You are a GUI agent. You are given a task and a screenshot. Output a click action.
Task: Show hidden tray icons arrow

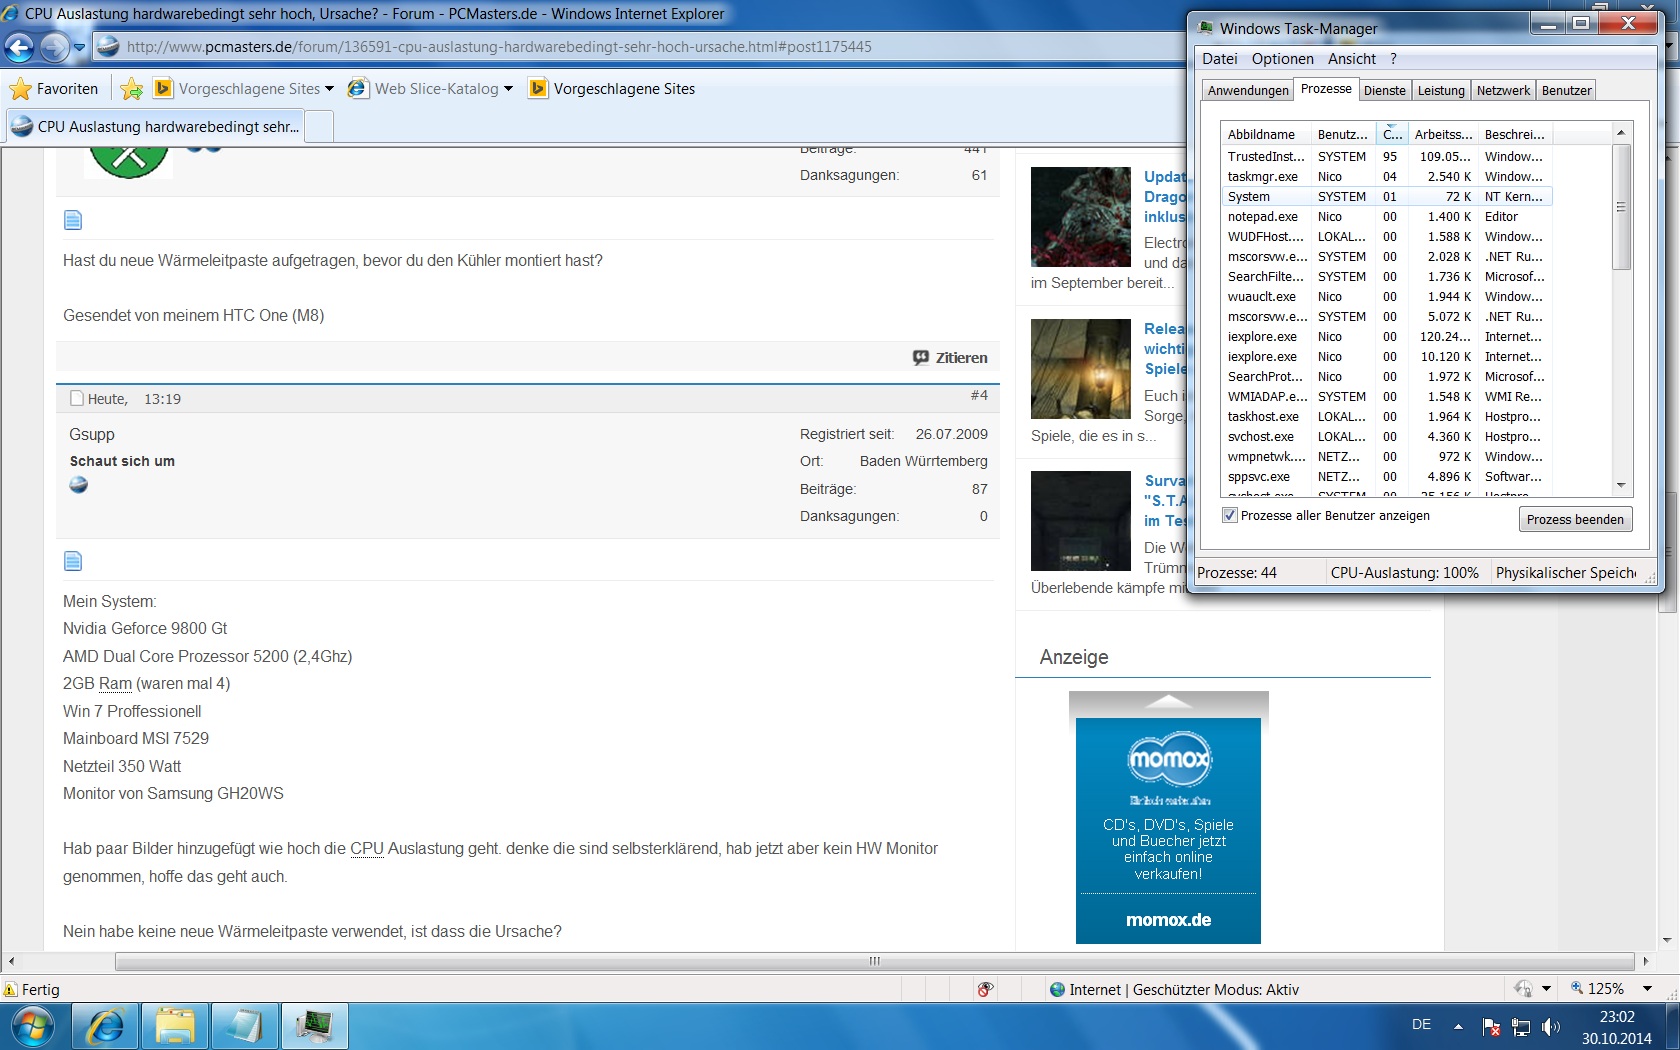coord(1458,1026)
